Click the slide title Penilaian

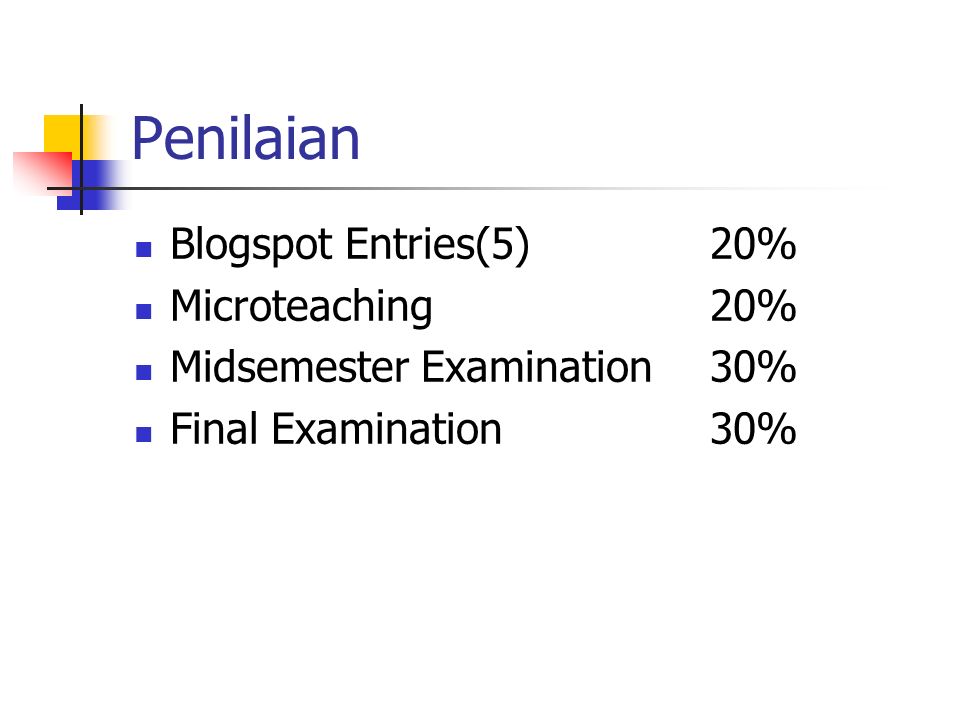pos(246,138)
